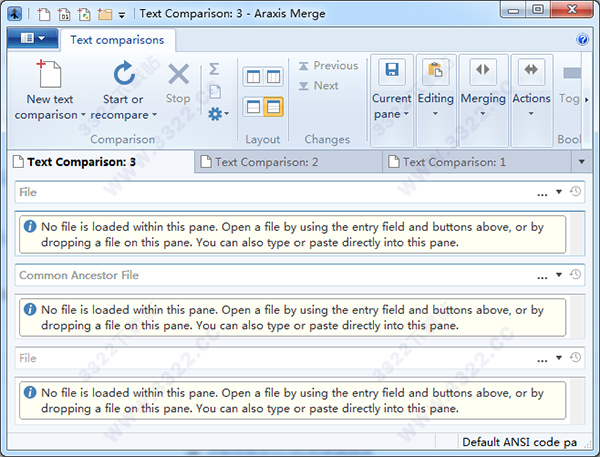
Task: Choose the three-way horizontal layout
Action: point(274,106)
